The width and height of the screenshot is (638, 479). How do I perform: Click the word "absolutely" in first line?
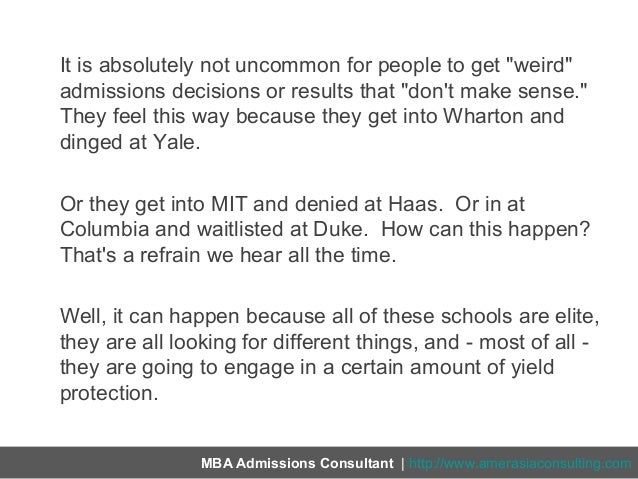click(x=146, y=66)
